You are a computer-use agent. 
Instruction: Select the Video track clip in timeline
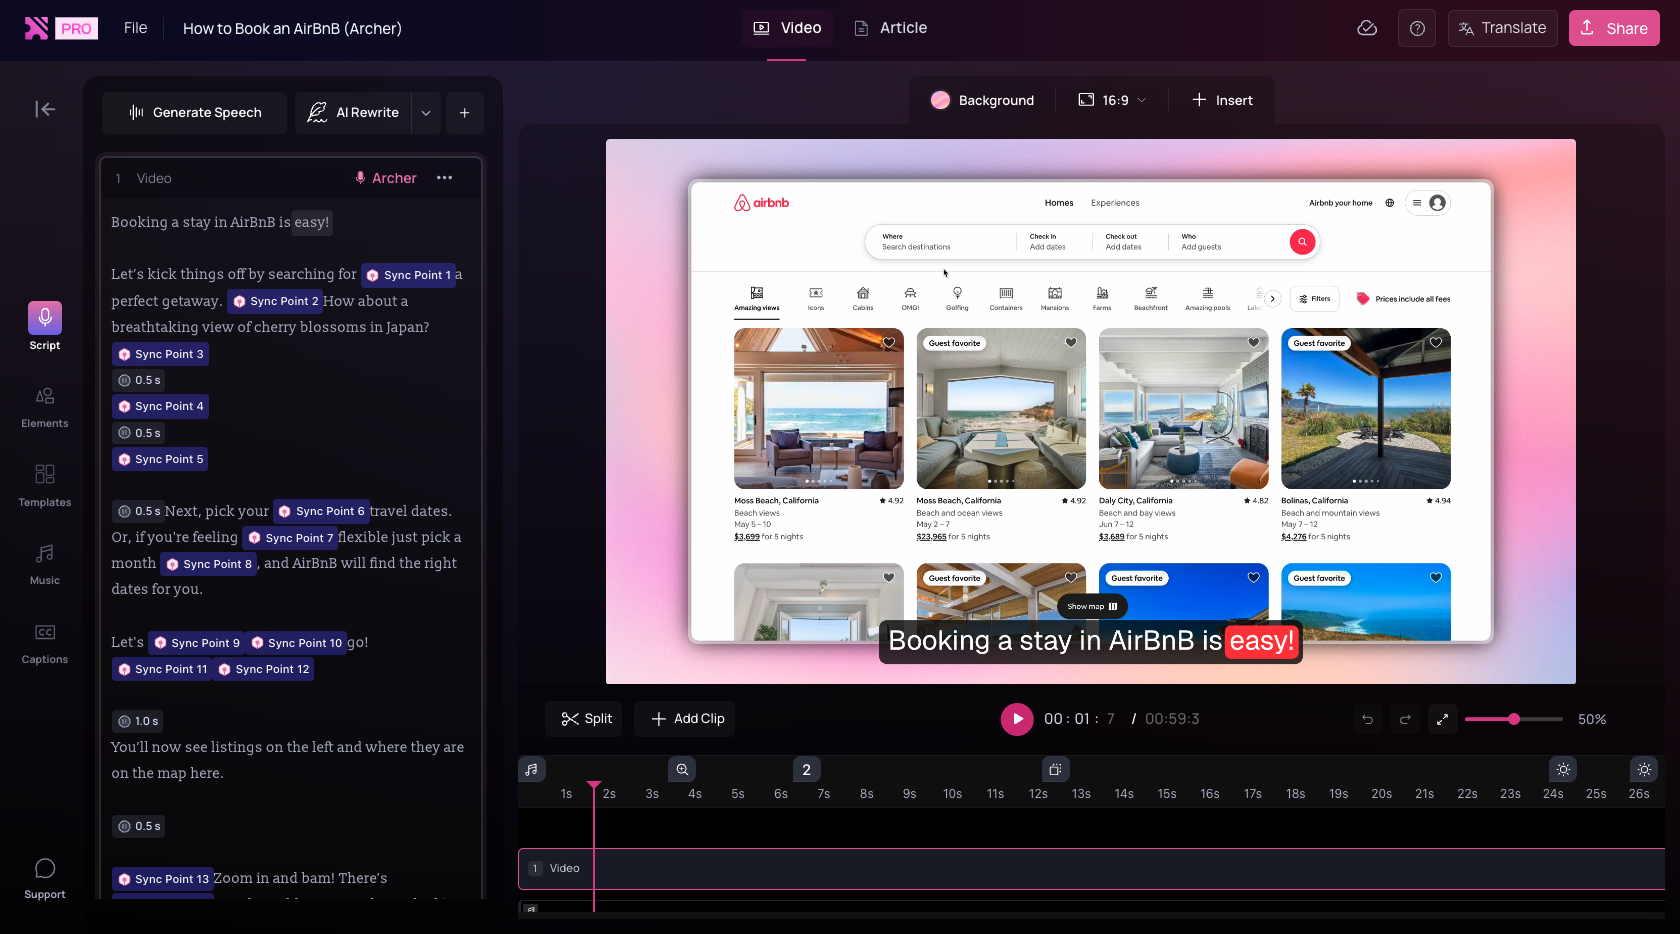(1091, 869)
